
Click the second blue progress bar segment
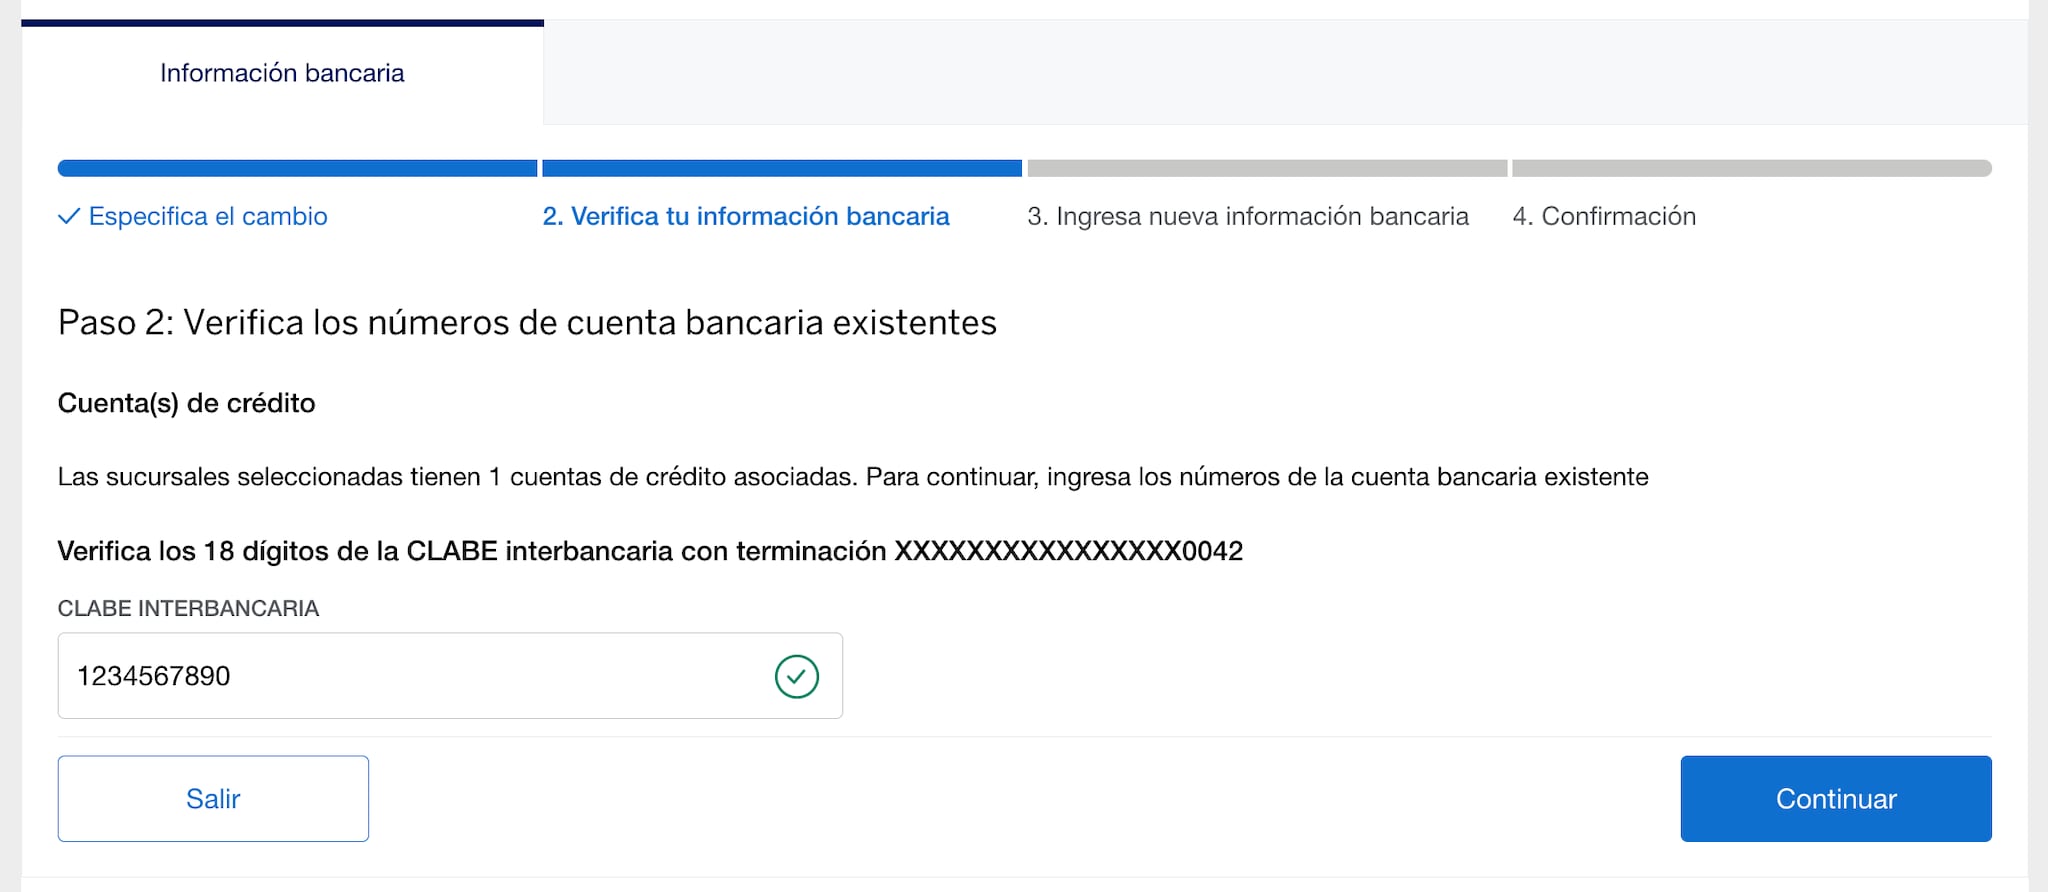click(782, 168)
